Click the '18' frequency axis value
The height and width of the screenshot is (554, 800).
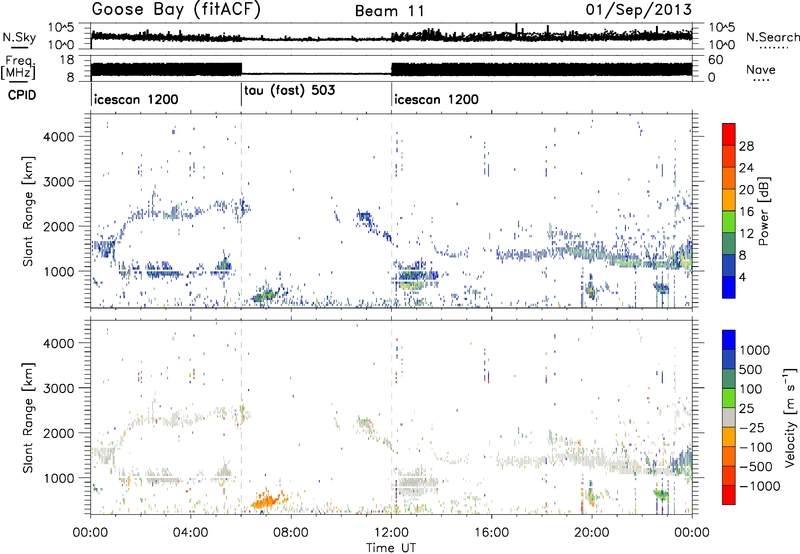[x=67, y=60]
